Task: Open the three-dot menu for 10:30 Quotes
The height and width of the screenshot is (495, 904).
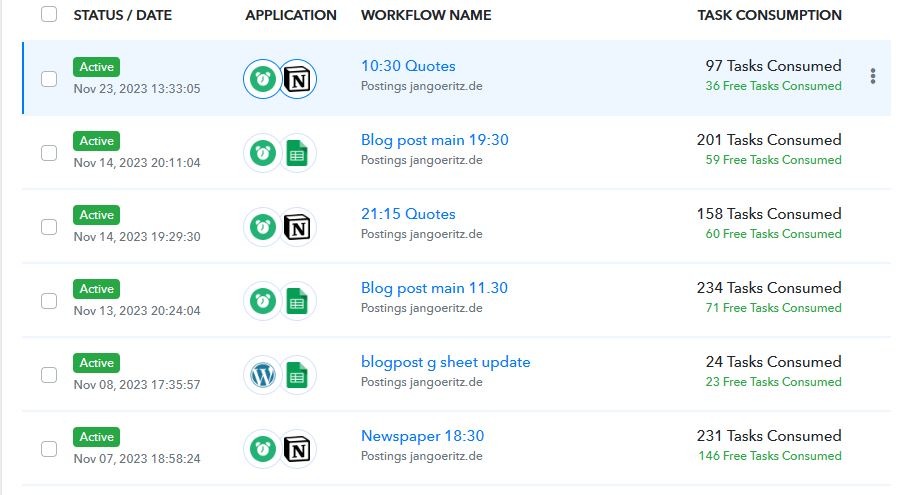Action: point(873,76)
